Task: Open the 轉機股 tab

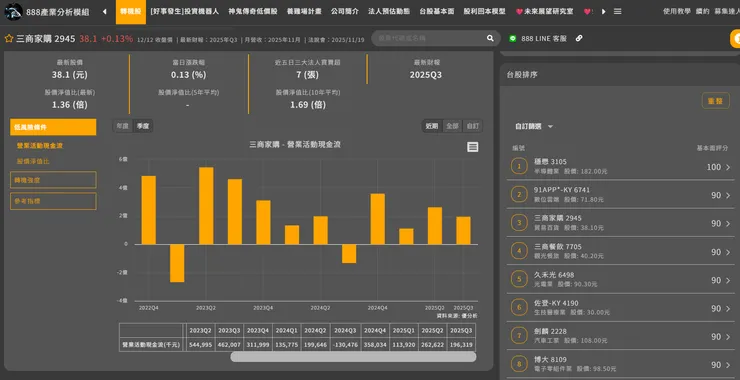Action: [131, 11]
